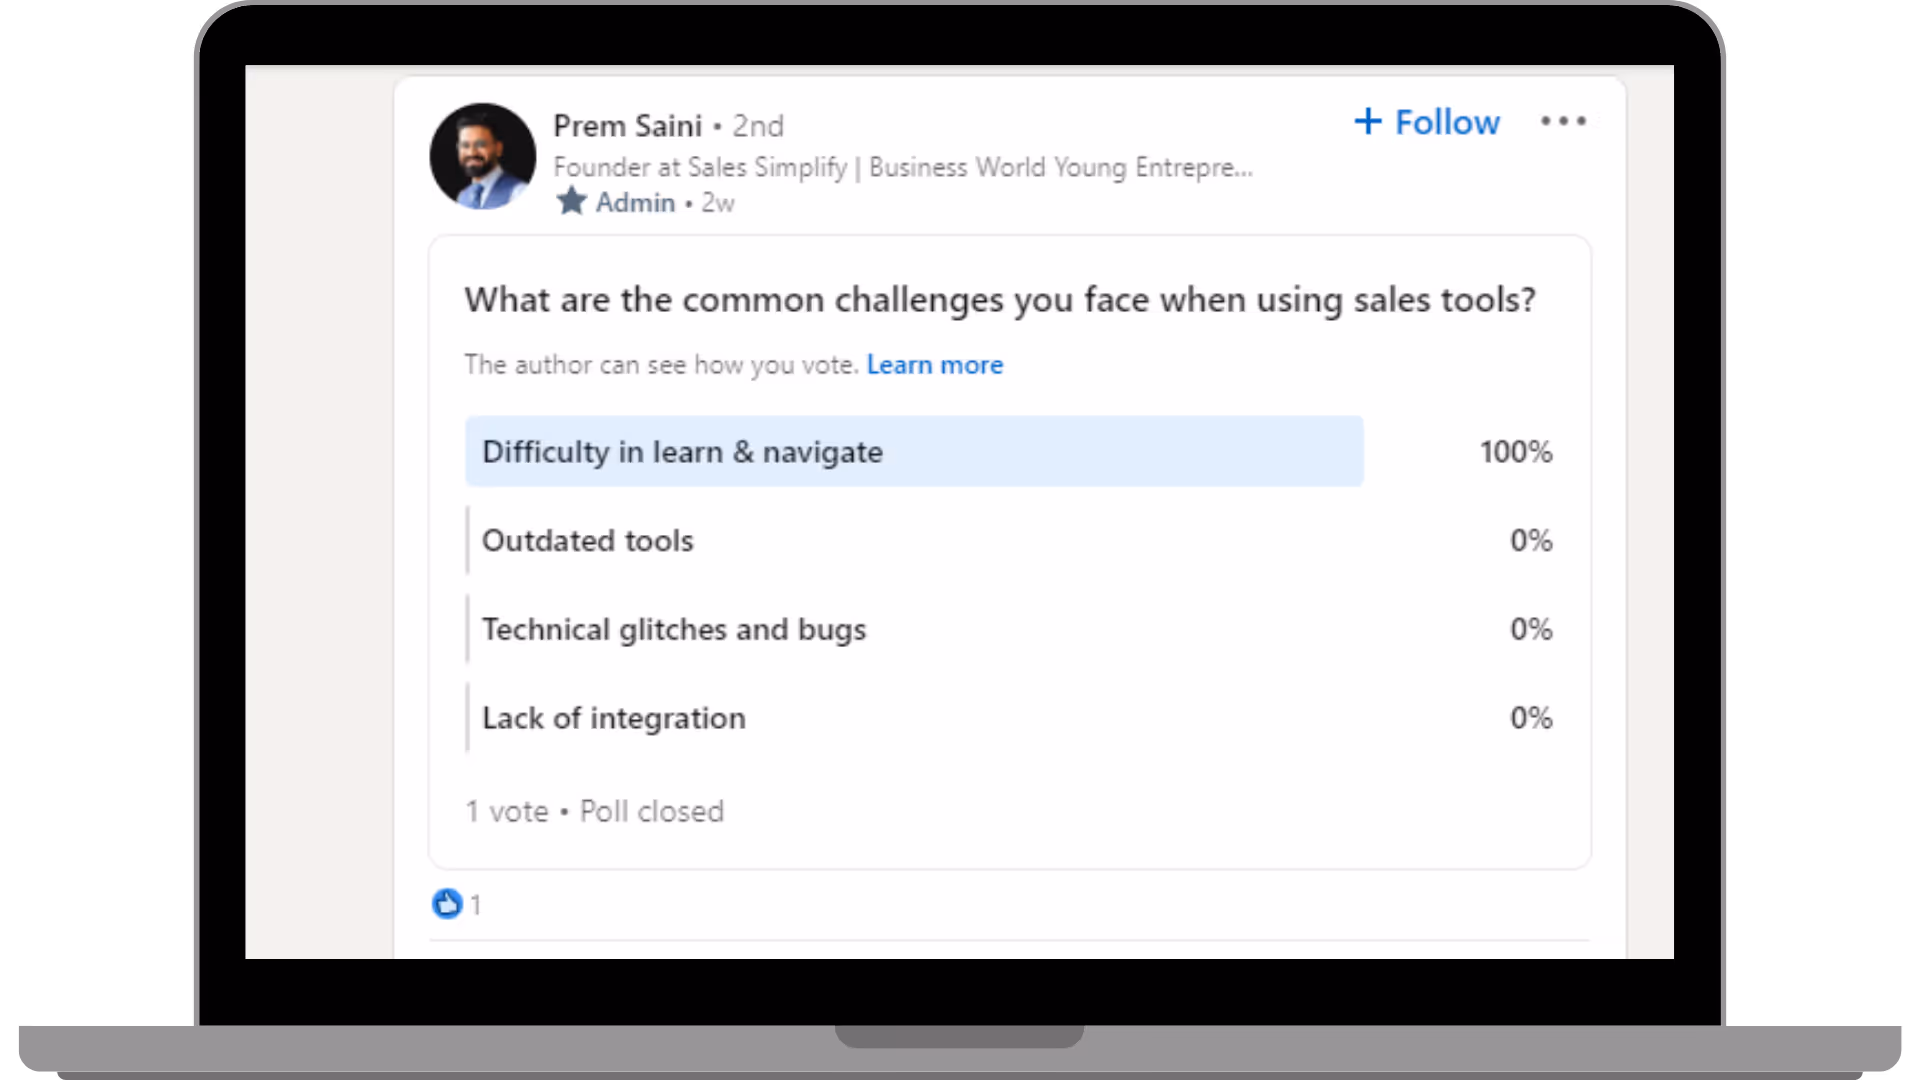Click the 1 vote count text
The width and height of the screenshot is (1920, 1080).
[x=507, y=811]
